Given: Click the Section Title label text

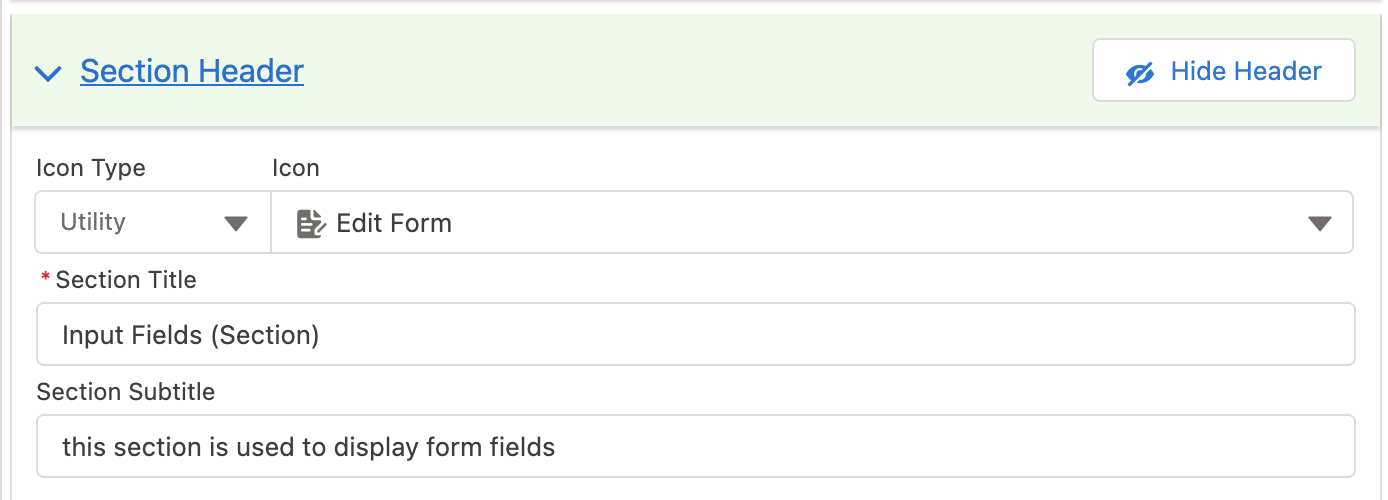Looking at the screenshot, I should pyautogui.click(x=126, y=280).
